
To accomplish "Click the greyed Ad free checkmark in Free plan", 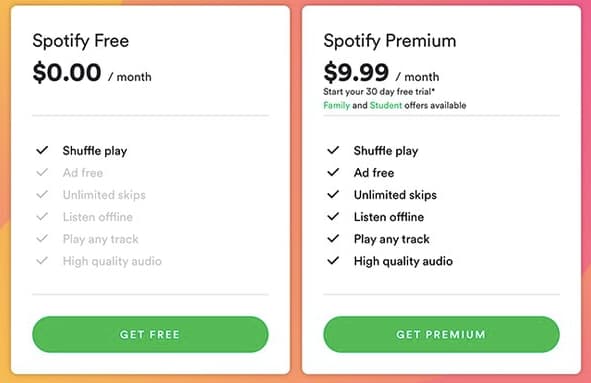I will [x=42, y=172].
